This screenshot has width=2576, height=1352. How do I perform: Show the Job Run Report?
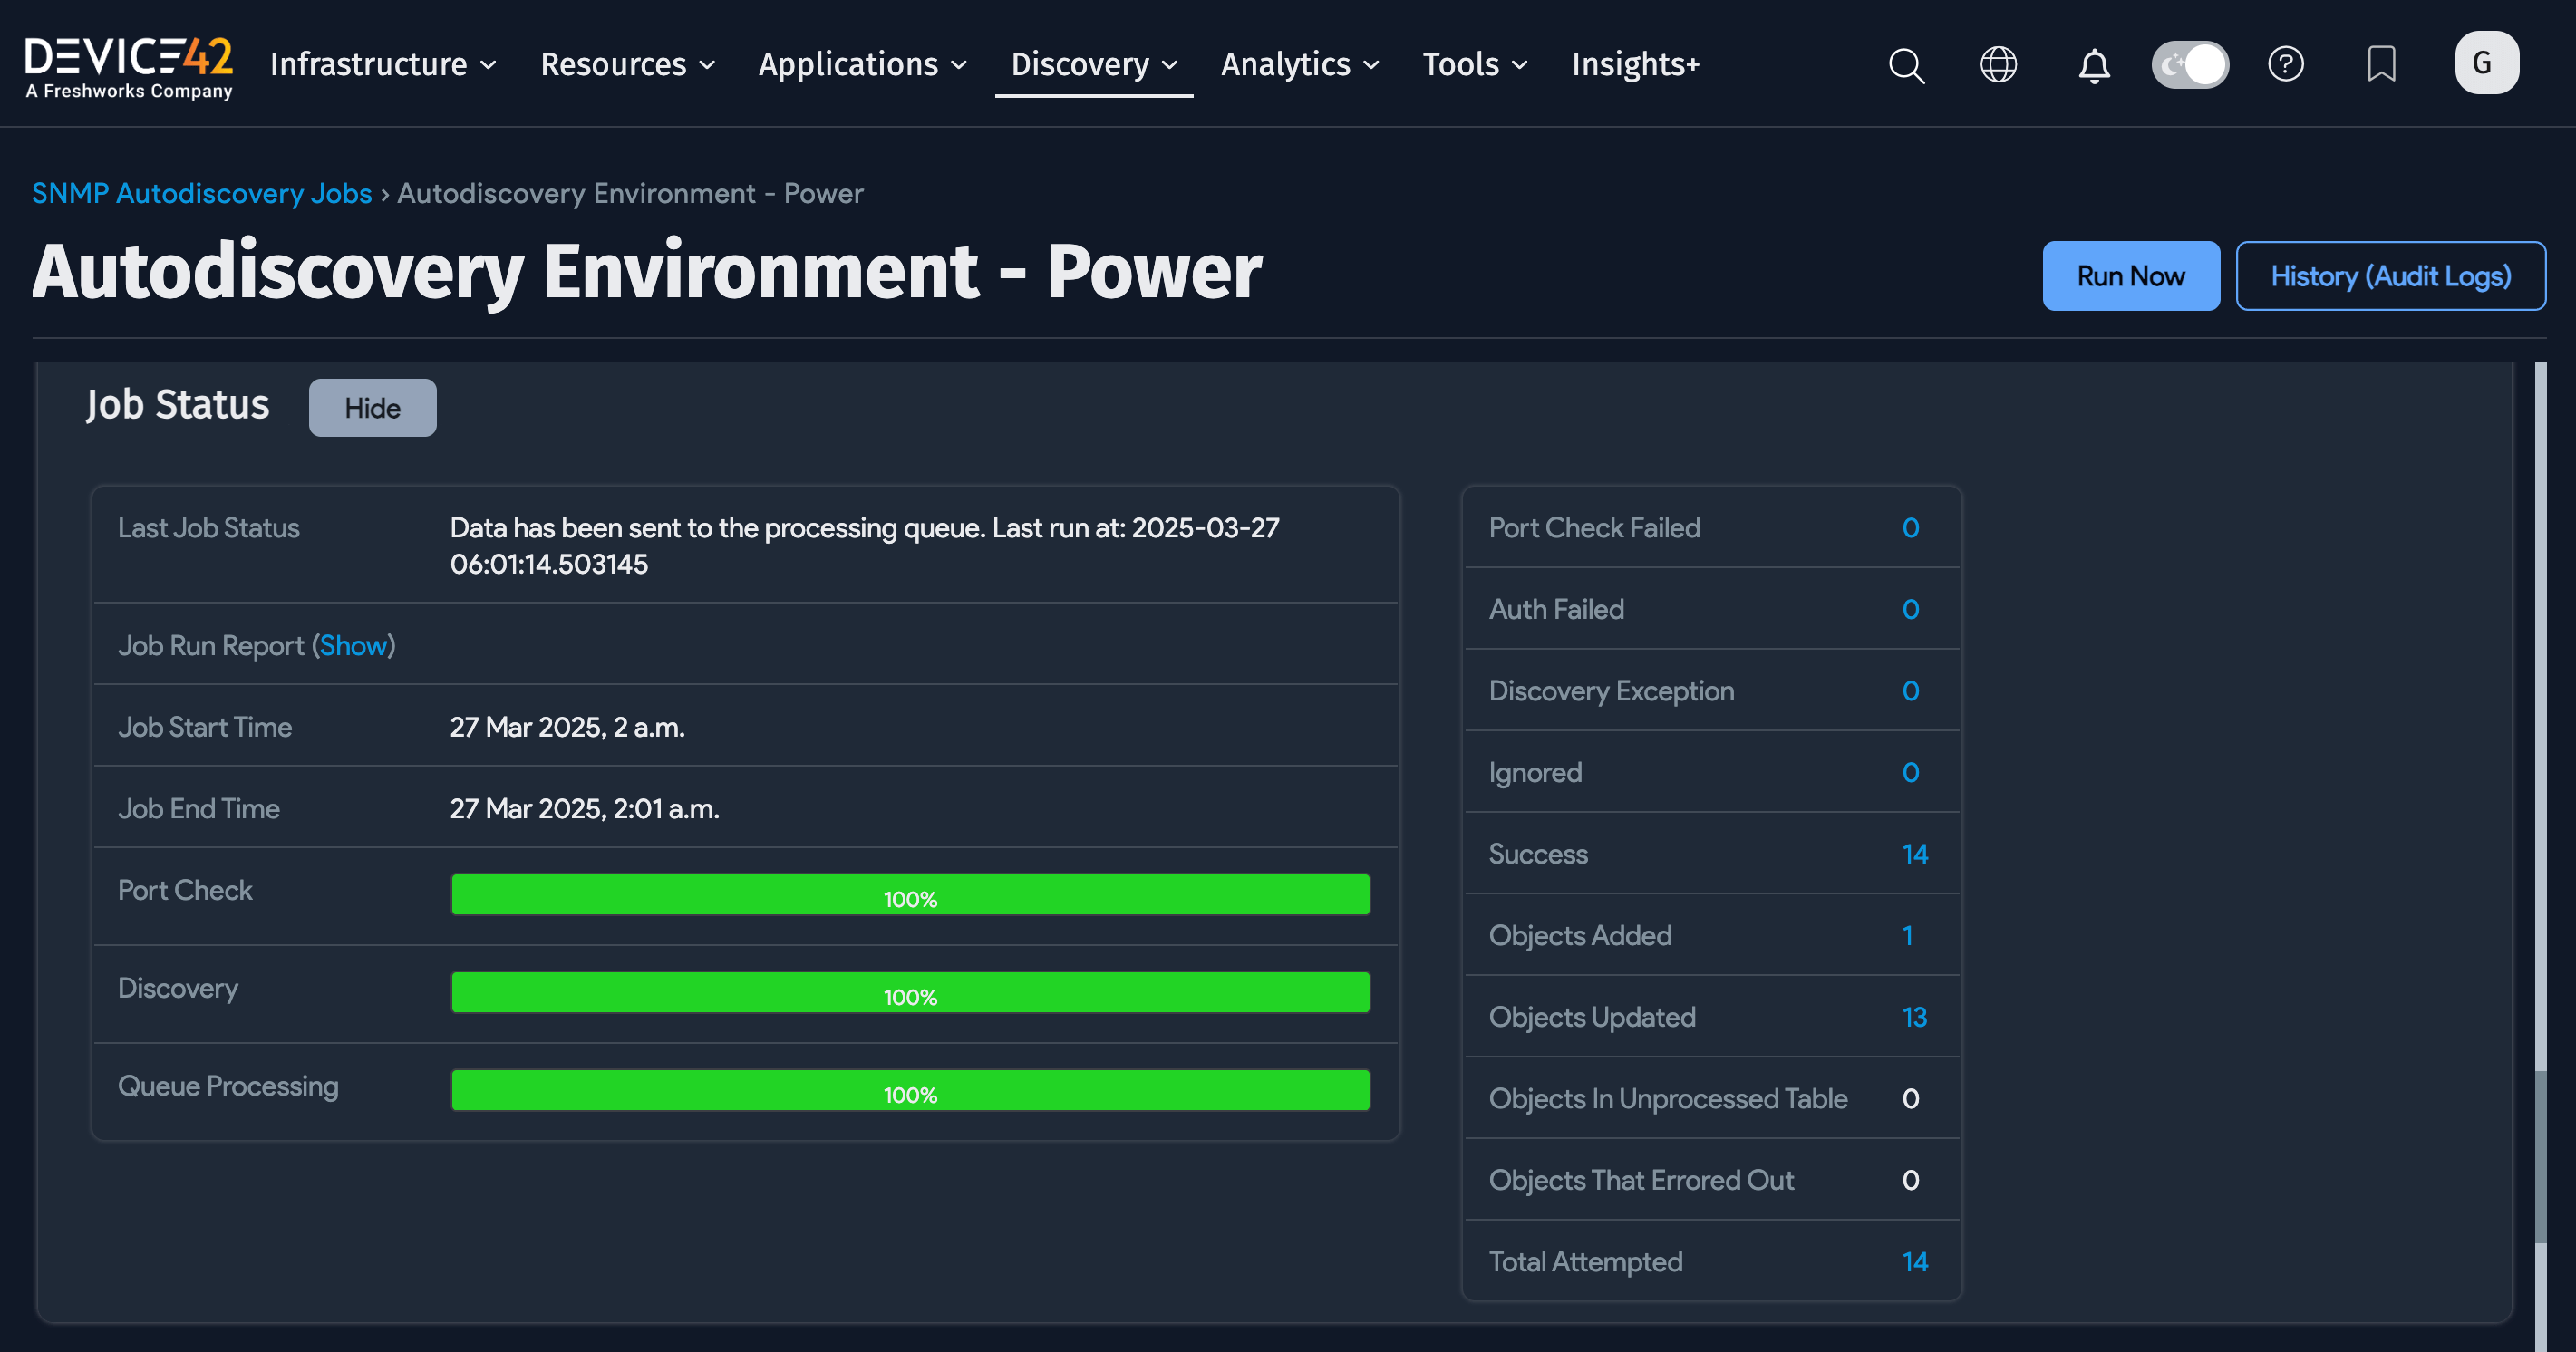[353, 646]
